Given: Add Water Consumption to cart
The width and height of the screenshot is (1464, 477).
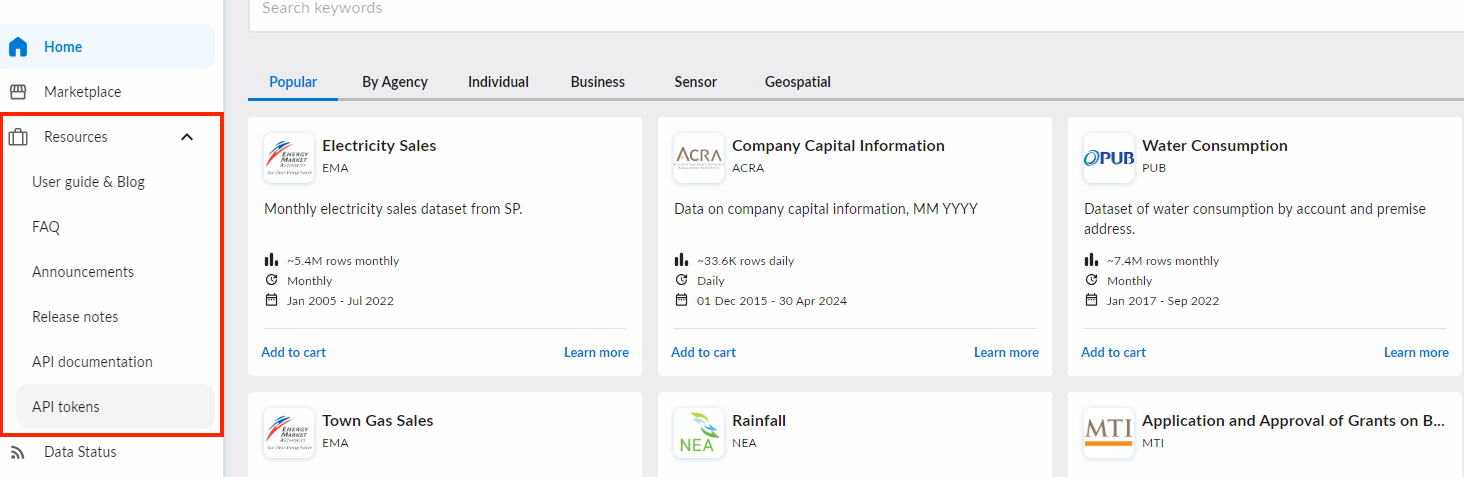Looking at the screenshot, I should [x=1113, y=352].
